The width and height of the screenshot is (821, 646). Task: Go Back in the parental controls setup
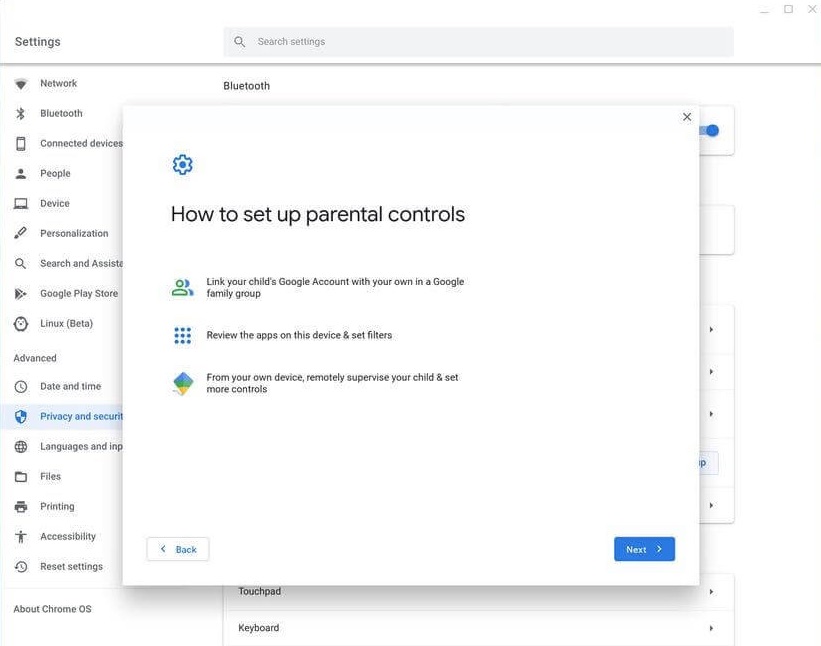[x=177, y=548]
